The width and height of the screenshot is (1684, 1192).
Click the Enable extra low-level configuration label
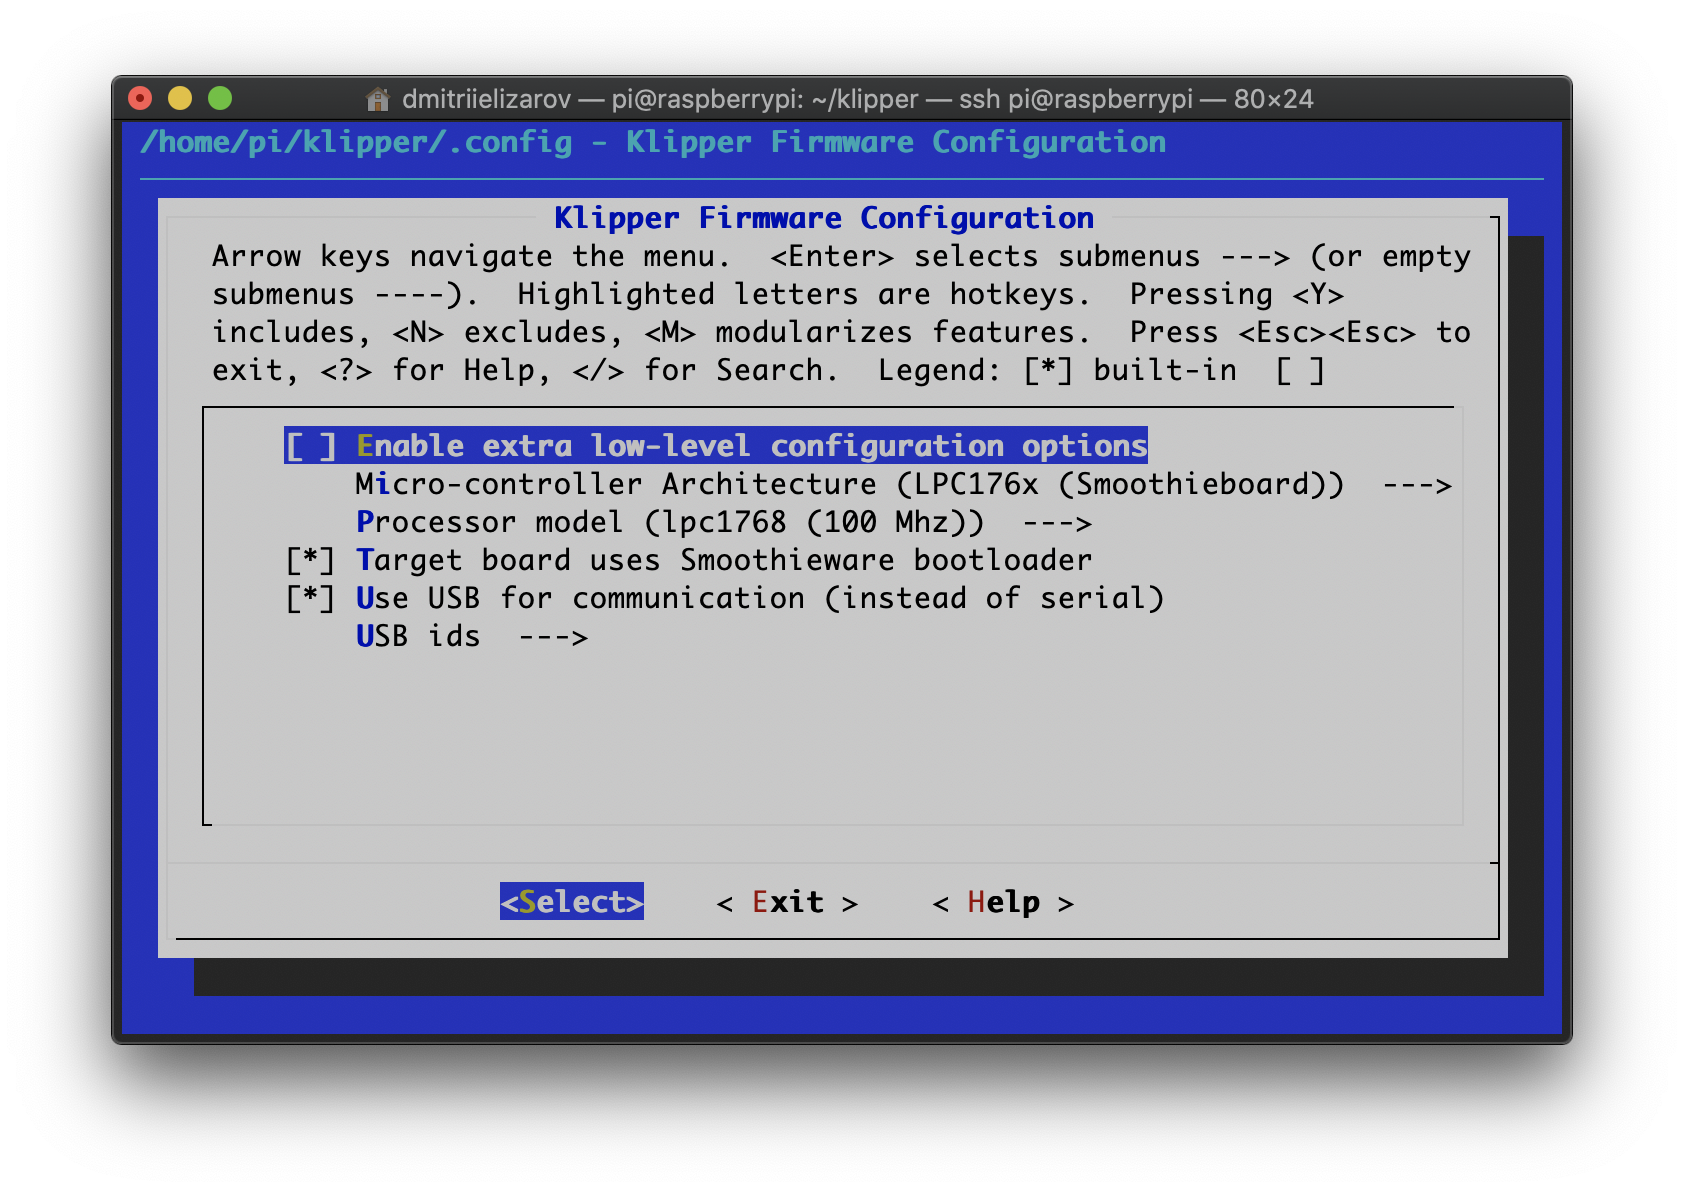(751, 446)
